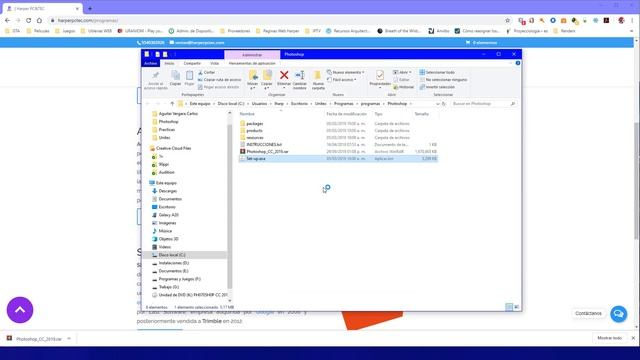Click the Explorer ribbon help icon
This screenshot has height=360, width=640.
[518, 63]
